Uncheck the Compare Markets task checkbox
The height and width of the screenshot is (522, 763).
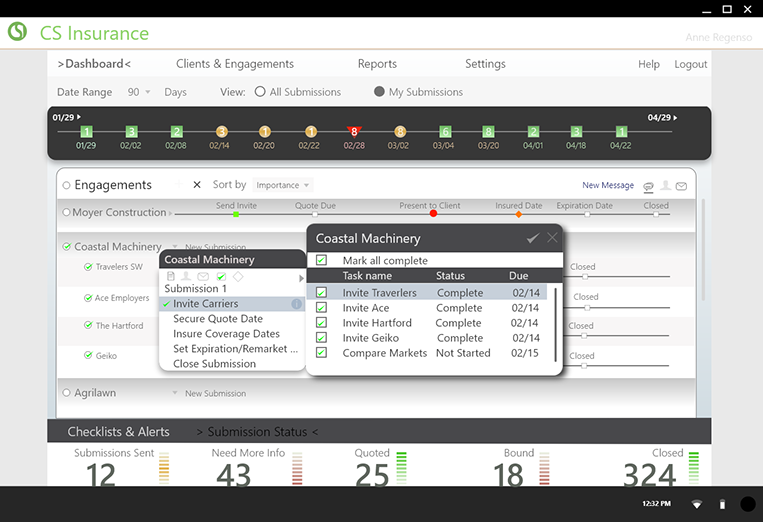pos(322,353)
